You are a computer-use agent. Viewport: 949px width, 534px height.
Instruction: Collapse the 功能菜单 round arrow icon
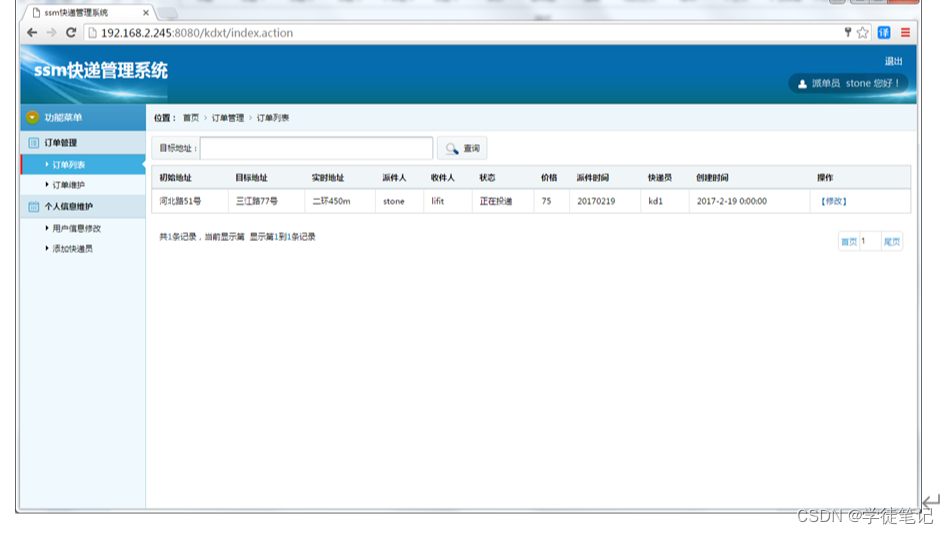pos(33,117)
